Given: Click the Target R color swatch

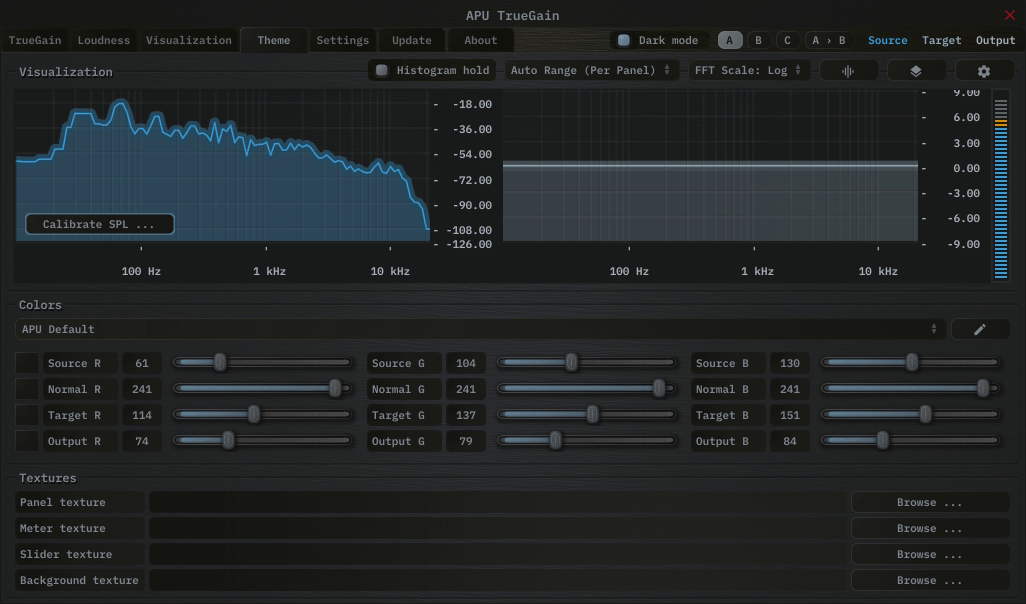Looking at the screenshot, I should point(27,415).
